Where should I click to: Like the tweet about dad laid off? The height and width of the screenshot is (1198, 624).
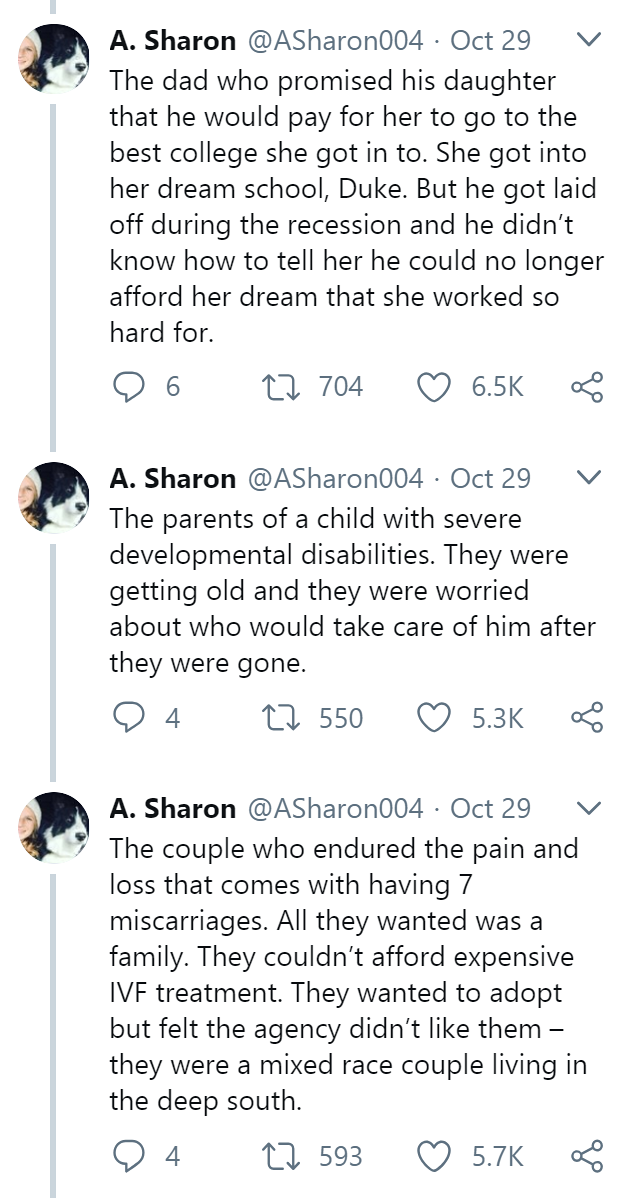[435, 387]
